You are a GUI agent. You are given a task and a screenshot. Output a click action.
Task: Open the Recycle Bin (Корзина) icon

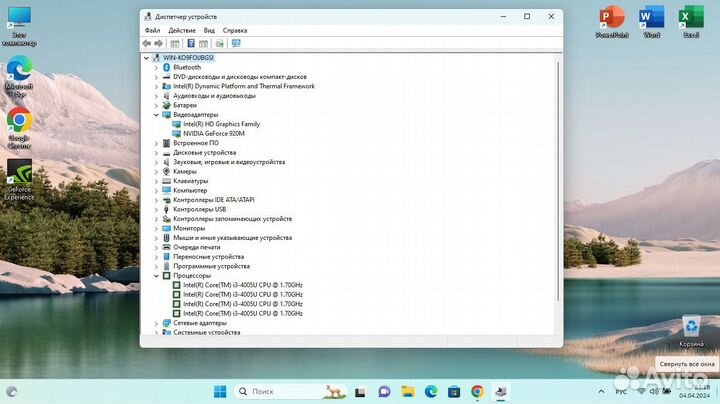click(x=691, y=331)
